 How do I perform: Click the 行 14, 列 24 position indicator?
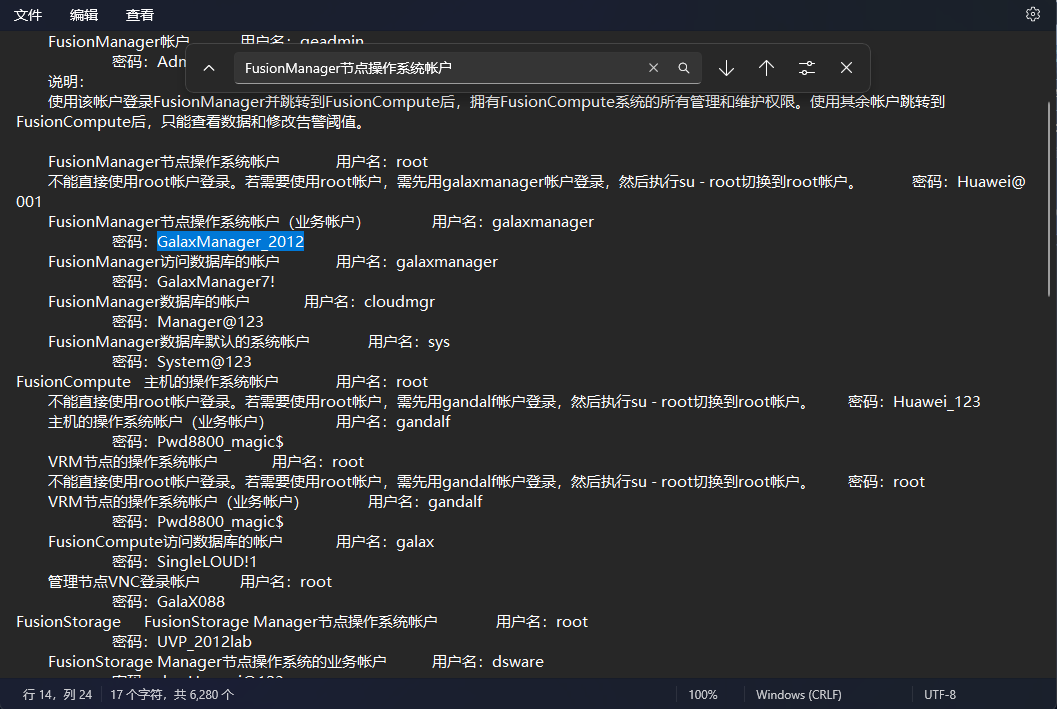57,694
